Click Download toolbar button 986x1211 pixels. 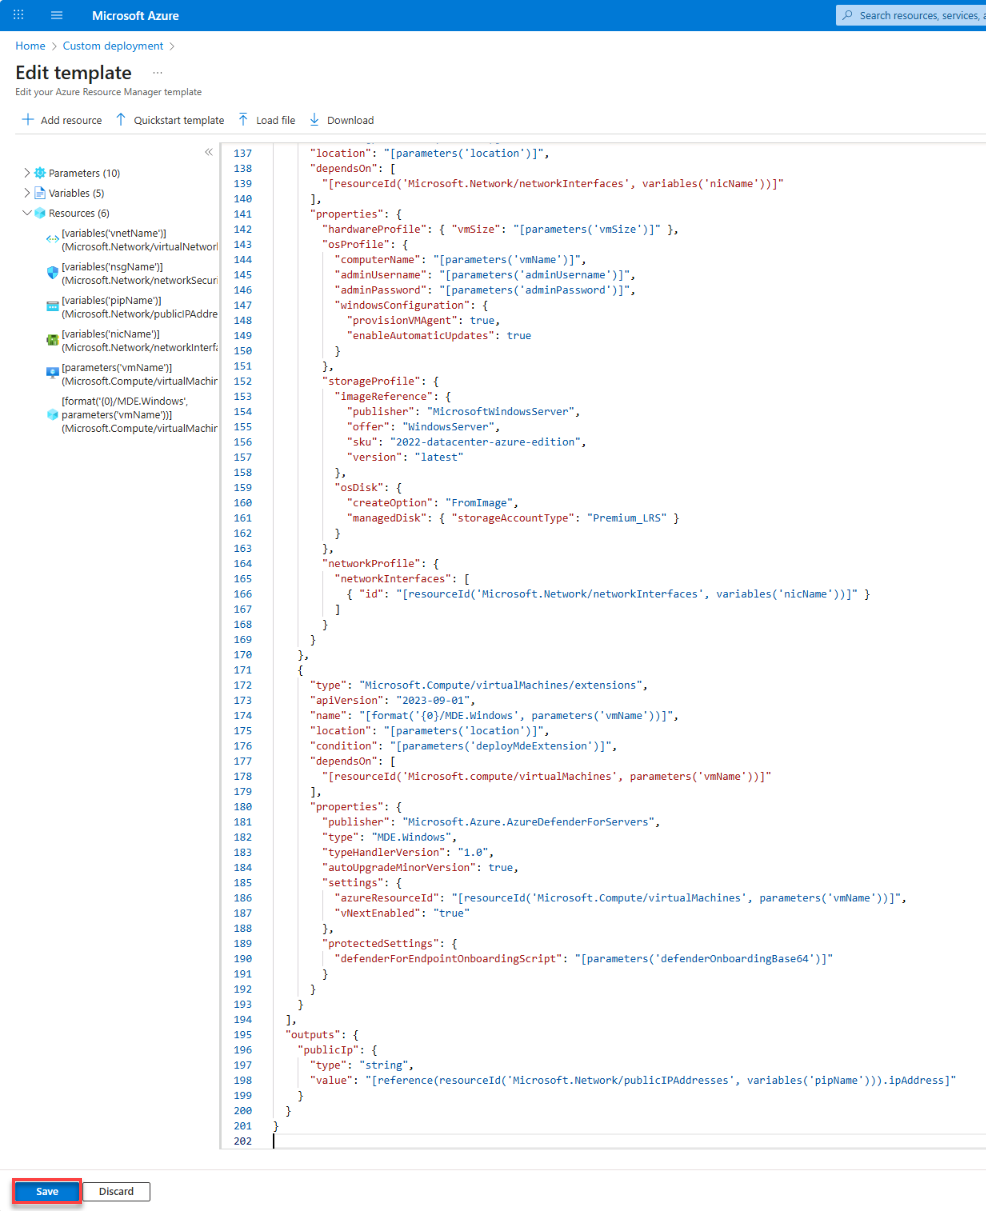point(341,120)
